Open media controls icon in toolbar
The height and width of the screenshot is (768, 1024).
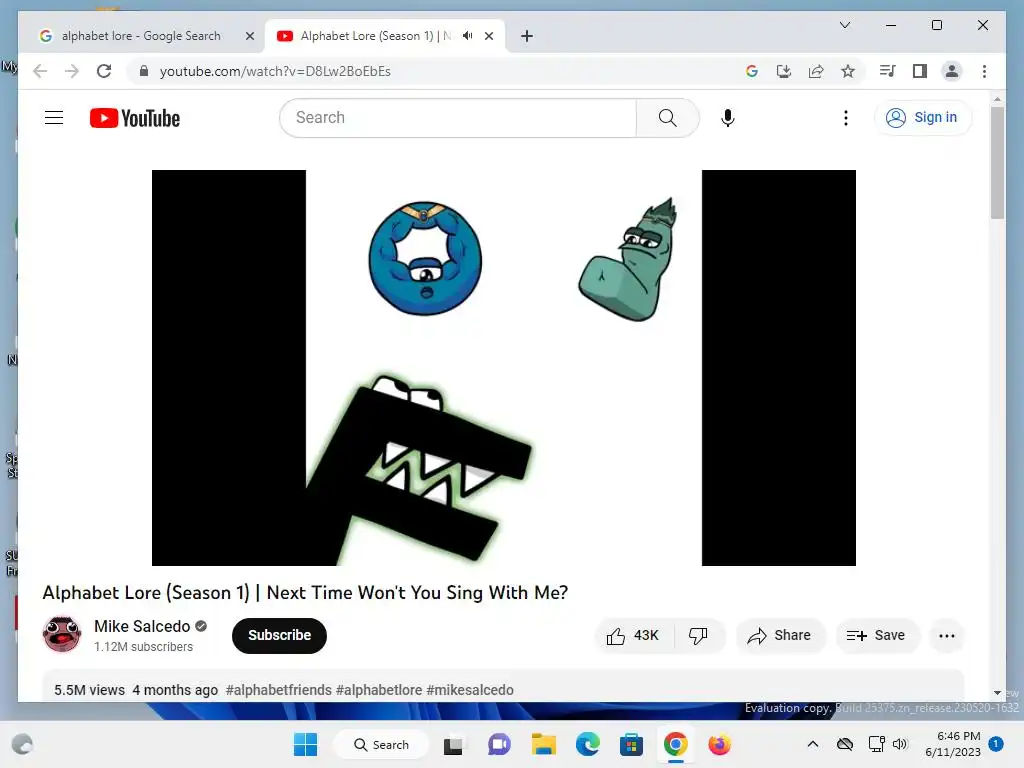[887, 71]
